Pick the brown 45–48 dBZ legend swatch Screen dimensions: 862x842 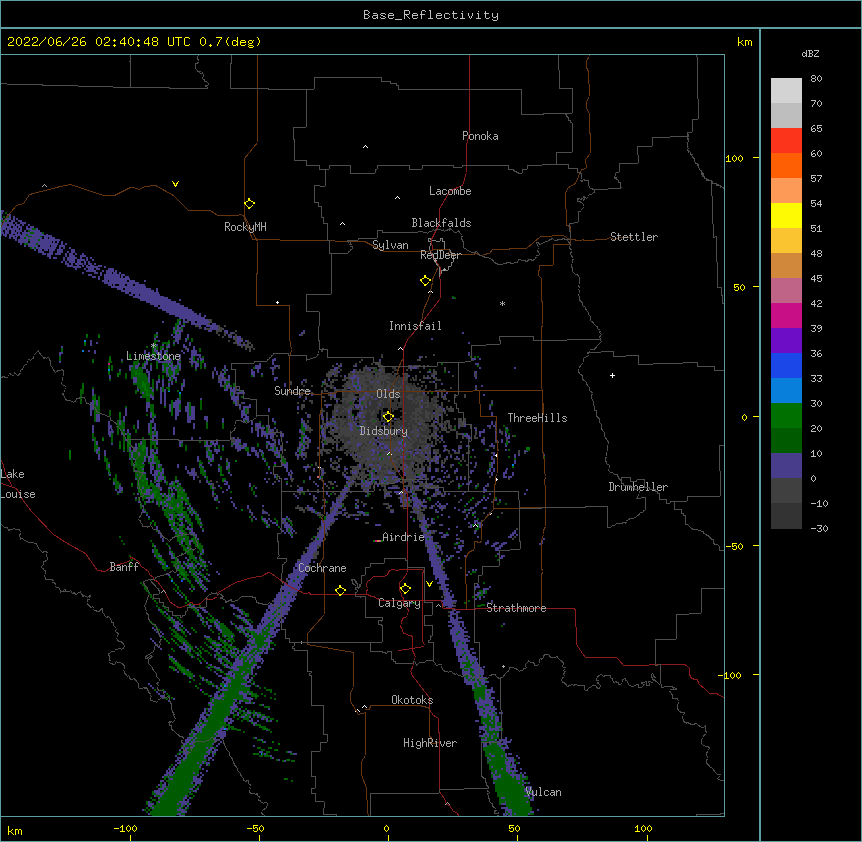coord(786,265)
